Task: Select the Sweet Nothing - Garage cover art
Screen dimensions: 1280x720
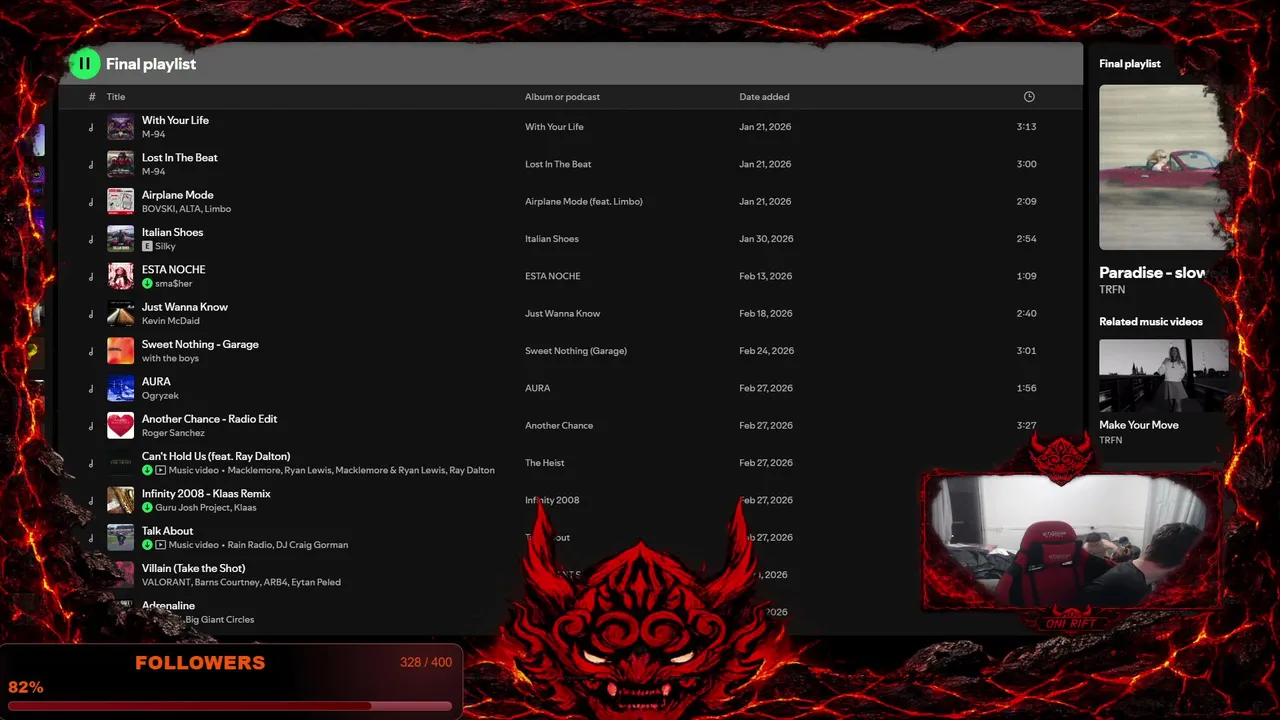Action: (x=120, y=351)
